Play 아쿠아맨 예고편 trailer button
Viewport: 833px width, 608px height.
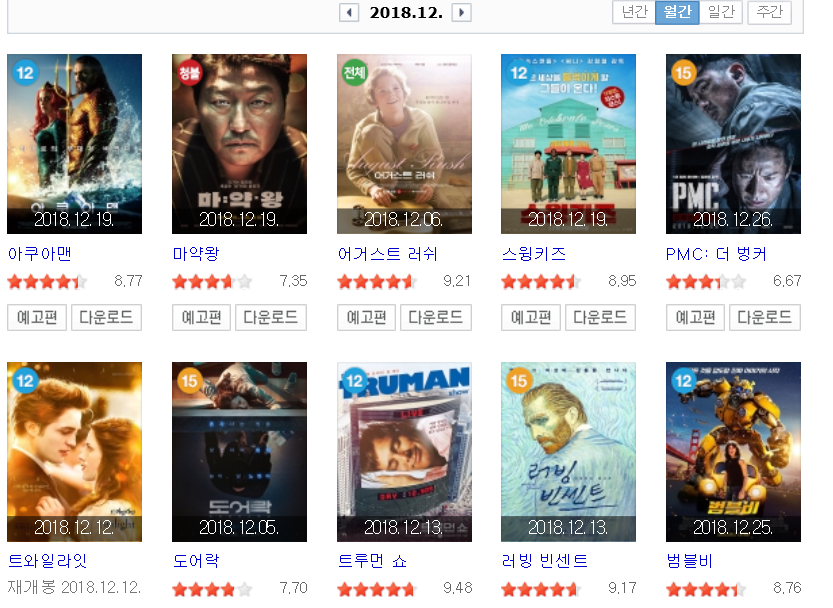37,317
